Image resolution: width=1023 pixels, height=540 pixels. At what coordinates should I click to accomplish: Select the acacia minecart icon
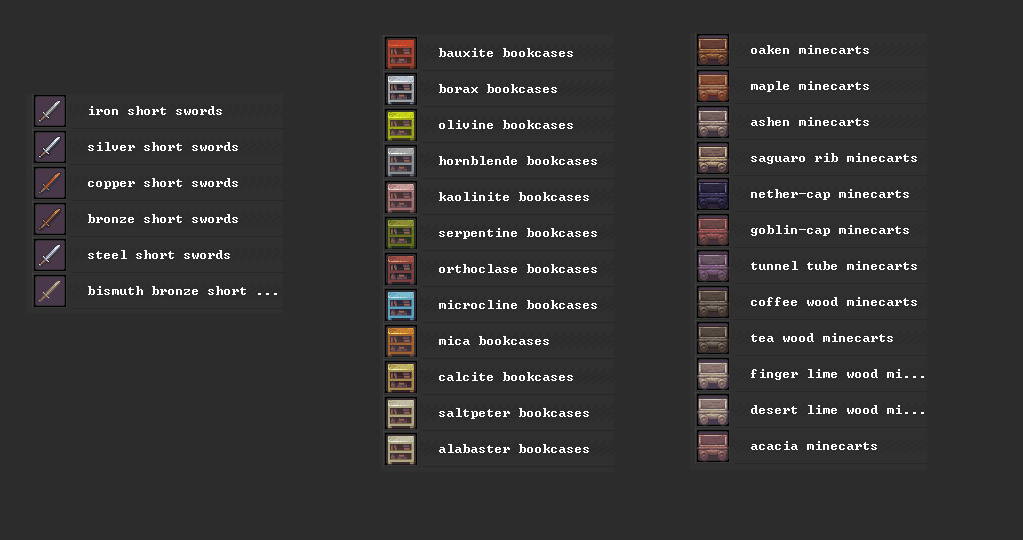click(x=712, y=446)
